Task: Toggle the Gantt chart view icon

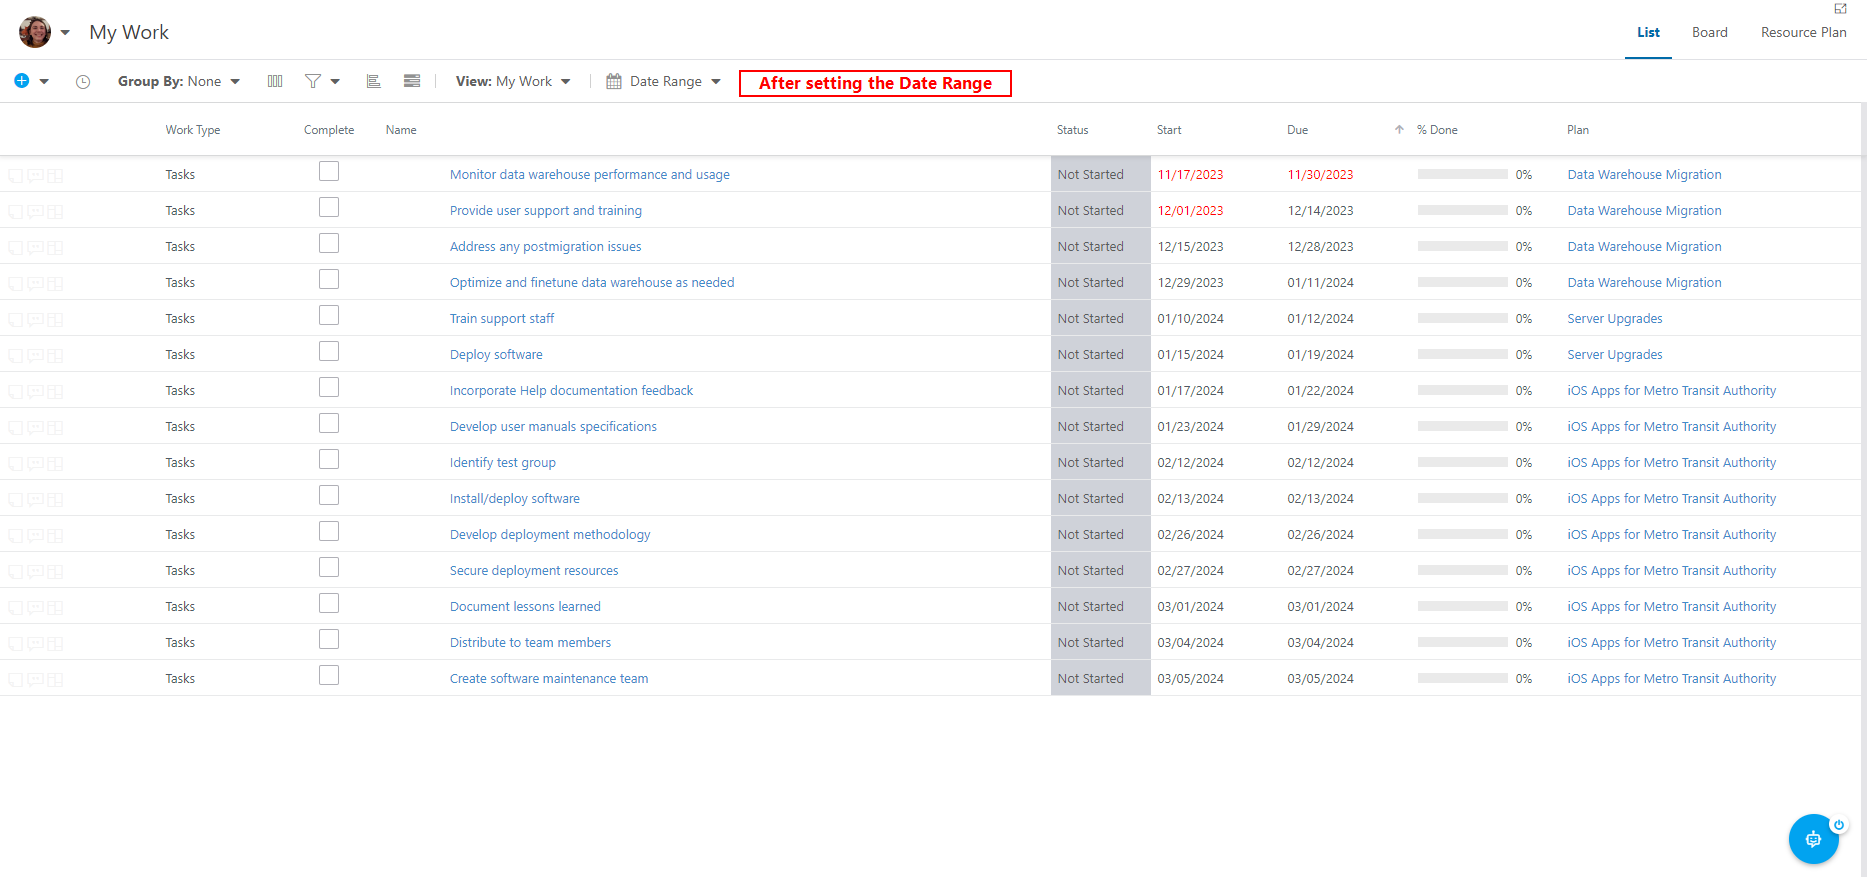Action: (x=374, y=81)
